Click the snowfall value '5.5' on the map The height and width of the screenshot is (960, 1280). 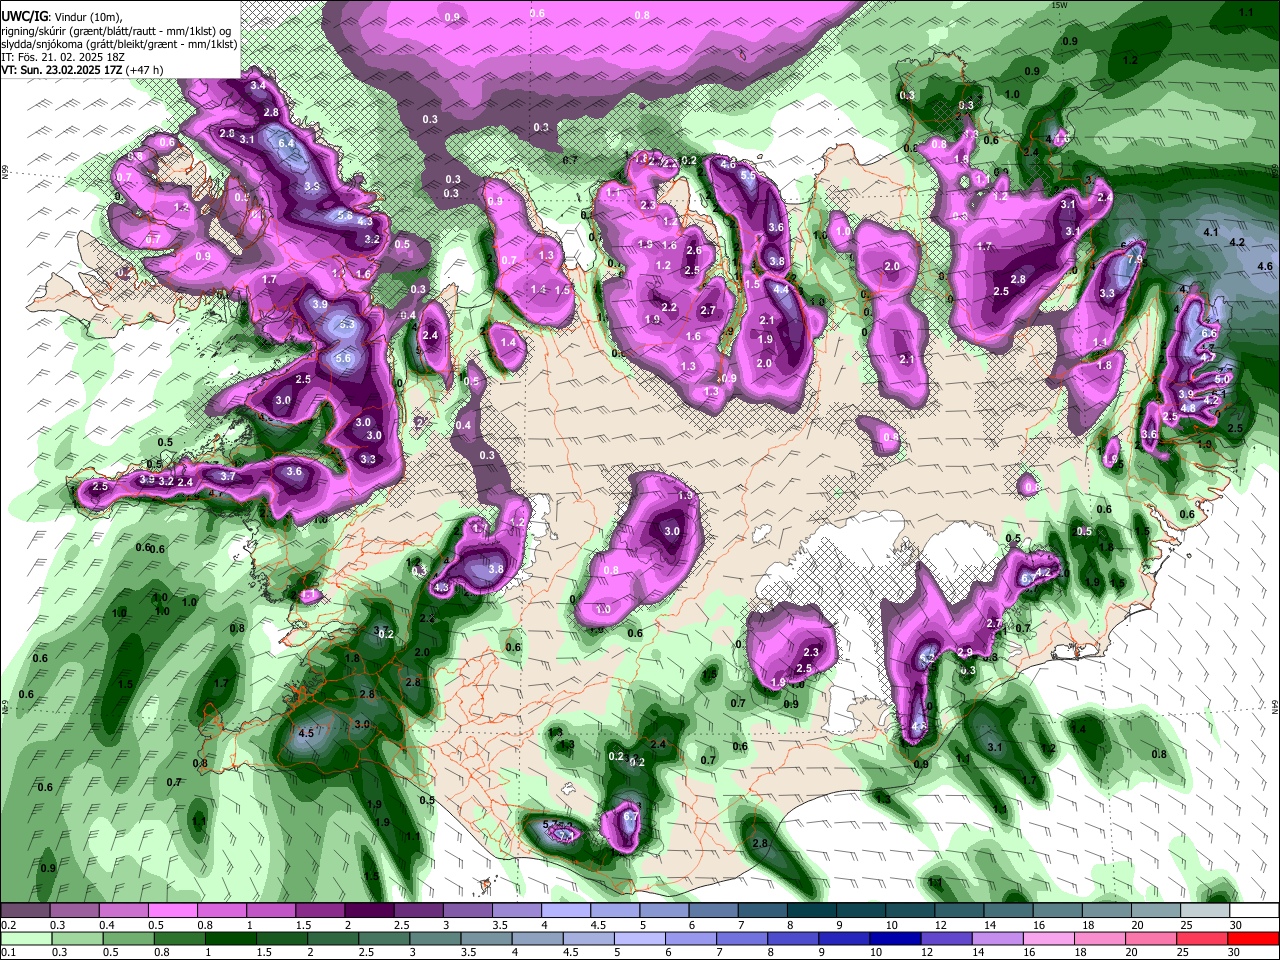[x=748, y=175]
